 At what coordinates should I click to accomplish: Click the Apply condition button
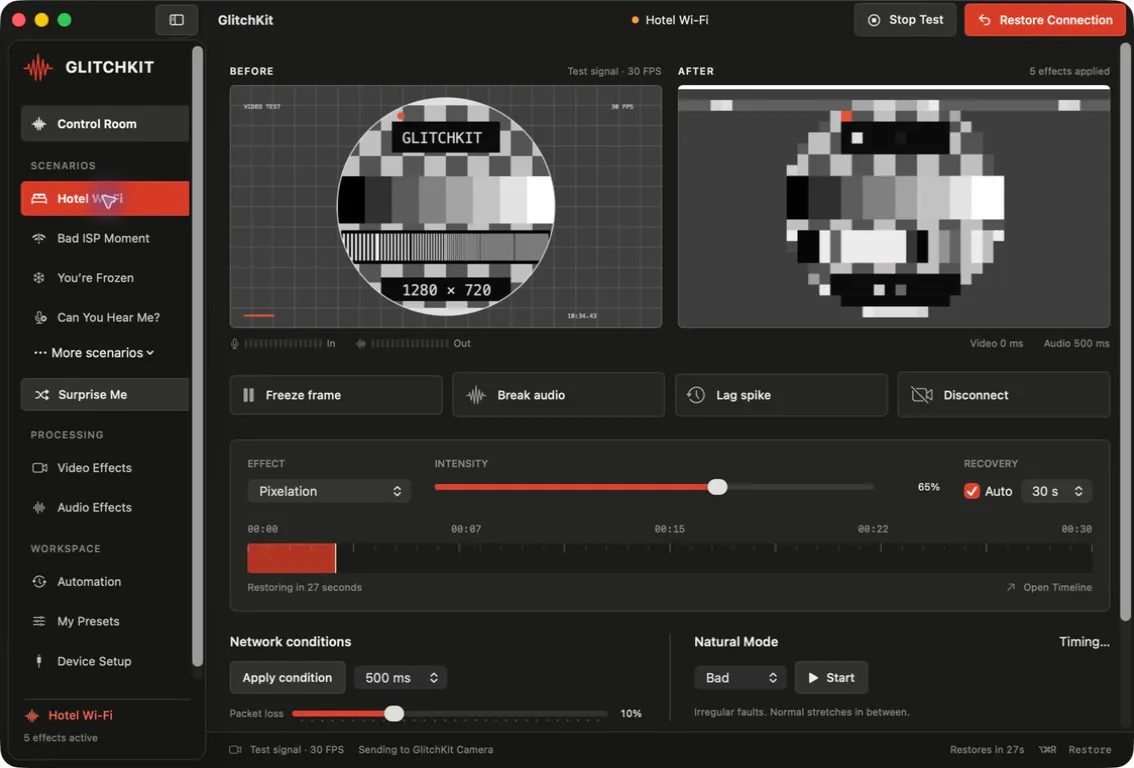coord(287,678)
